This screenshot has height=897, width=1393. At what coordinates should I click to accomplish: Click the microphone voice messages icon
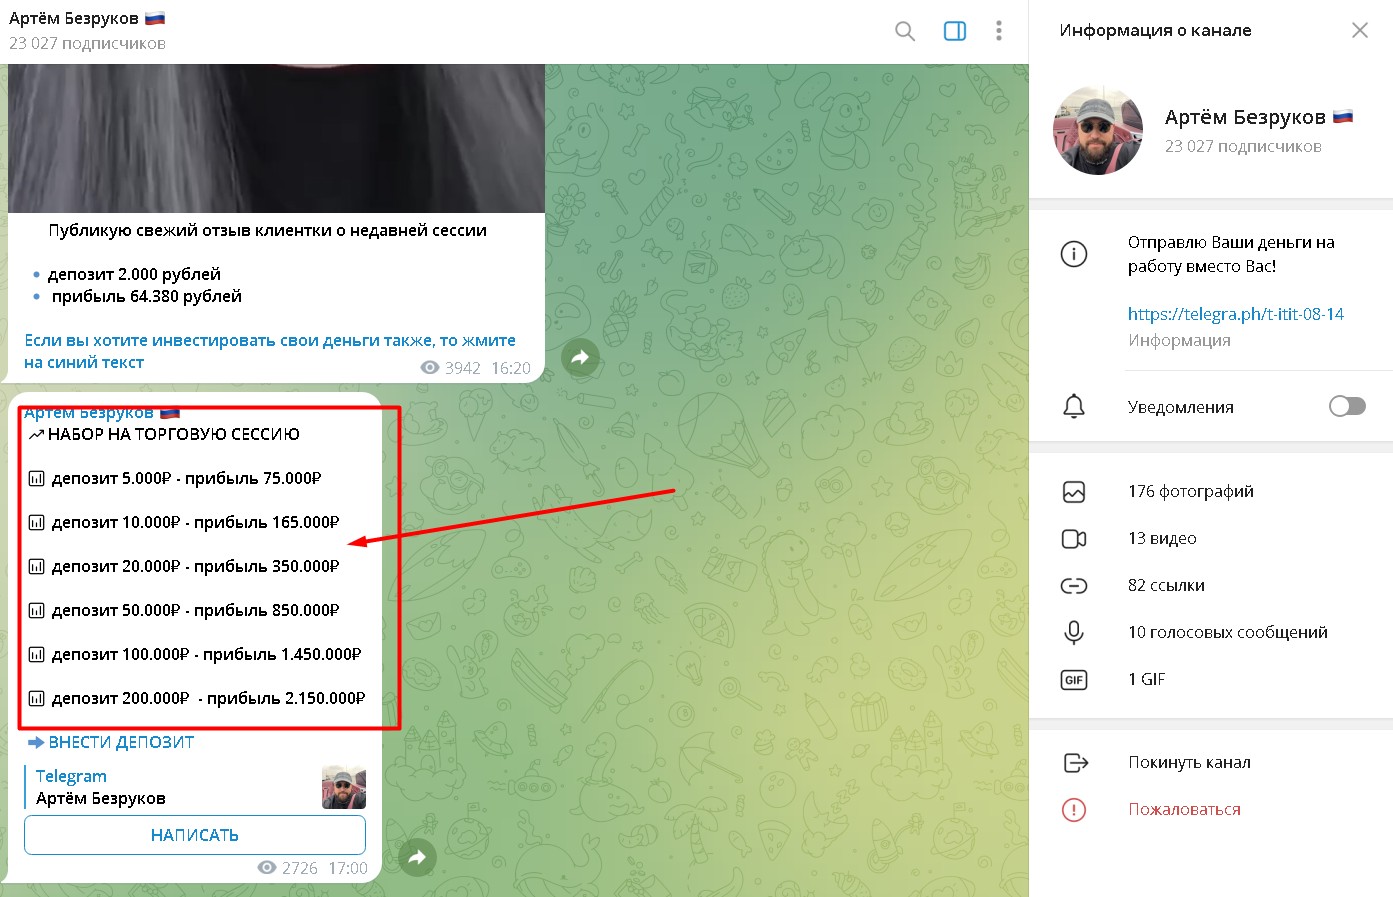pos(1074,632)
